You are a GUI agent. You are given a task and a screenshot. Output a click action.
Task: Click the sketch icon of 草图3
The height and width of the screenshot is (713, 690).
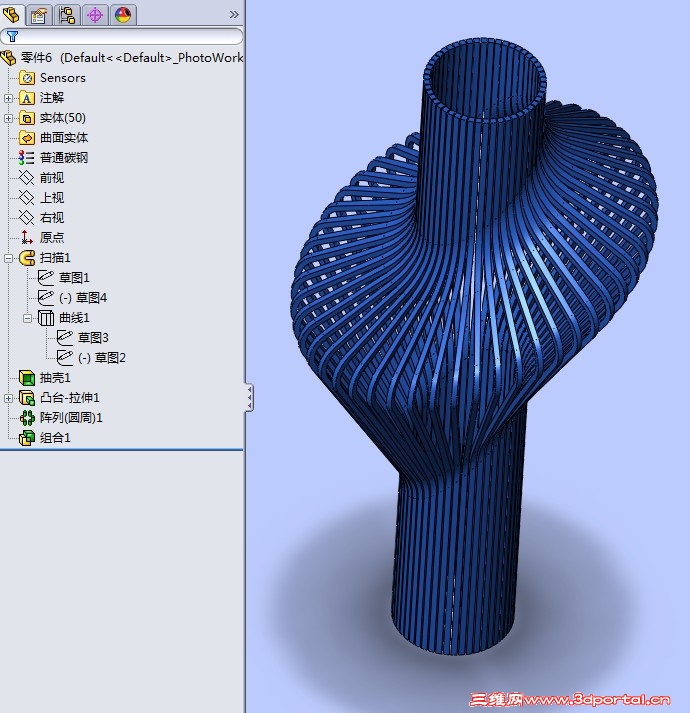(x=65, y=338)
